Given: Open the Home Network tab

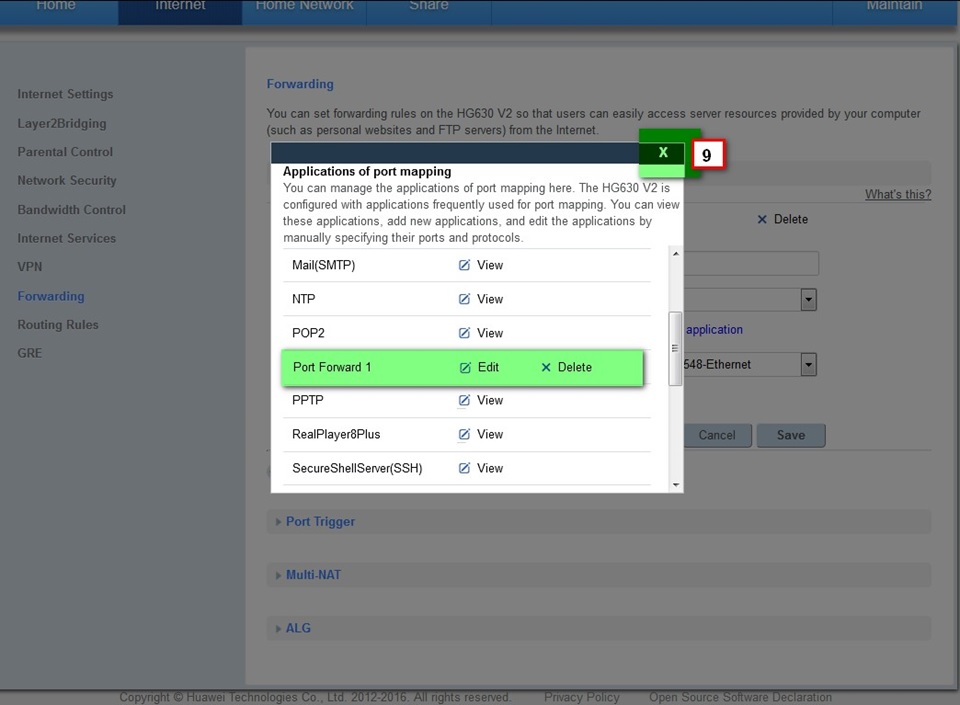Looking at the screenshot, I should [x=304, y=6].
